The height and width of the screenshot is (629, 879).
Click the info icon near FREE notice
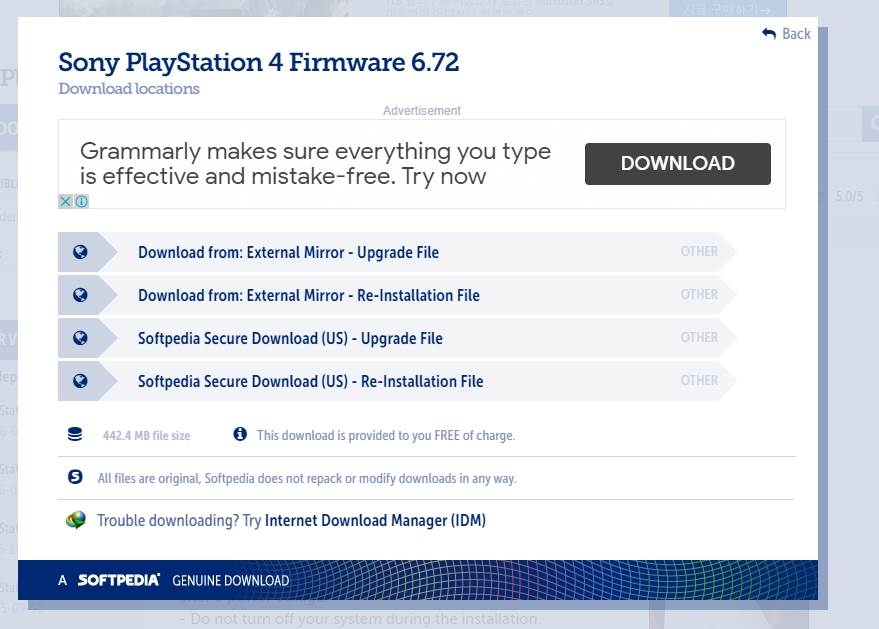(x=240, y=434)
